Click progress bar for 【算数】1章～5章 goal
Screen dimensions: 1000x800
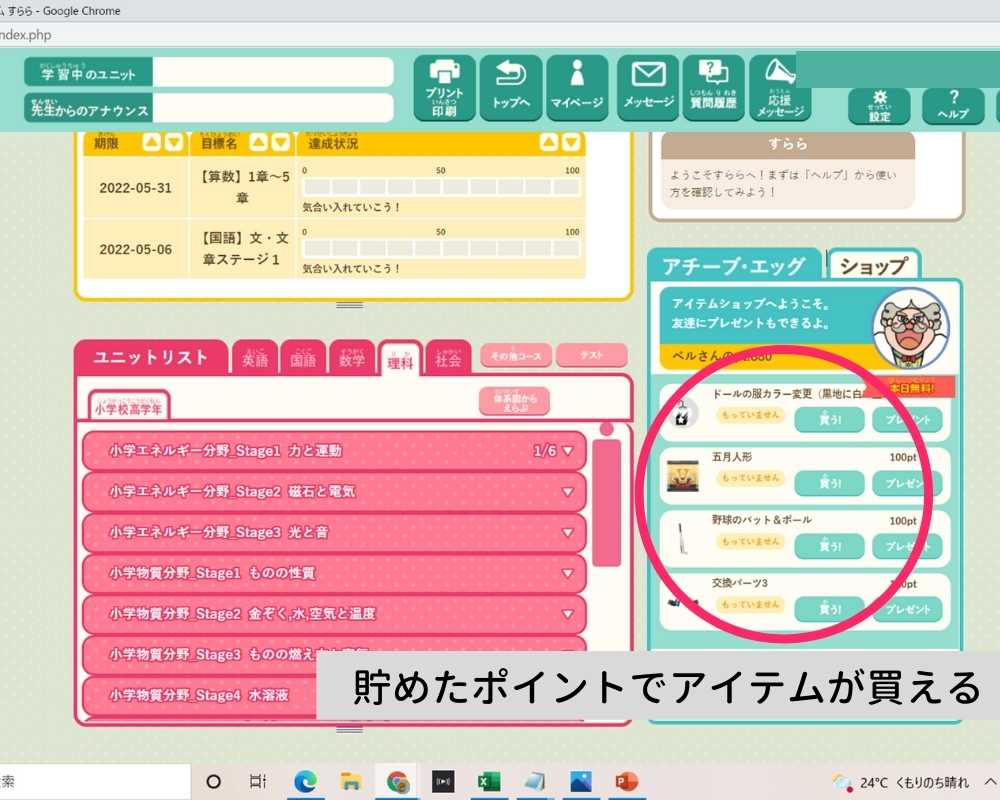tap(441, 187)
